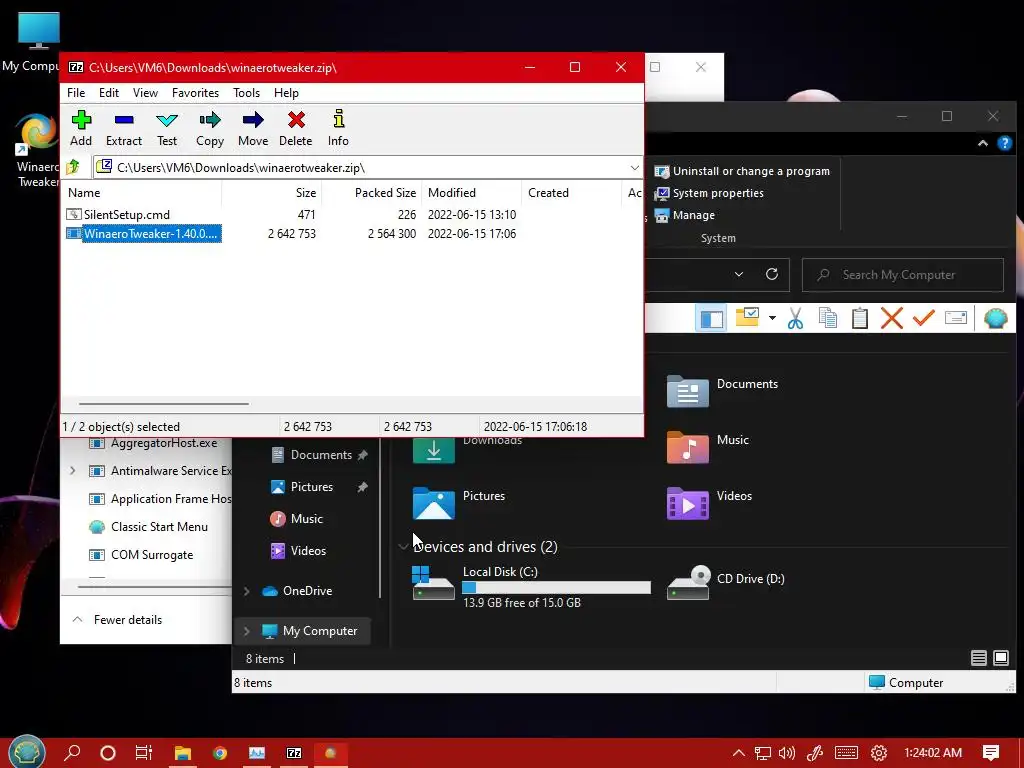1024x768 pixels.
Task: Click Uninstall or change a program
Action: (742, 171)
